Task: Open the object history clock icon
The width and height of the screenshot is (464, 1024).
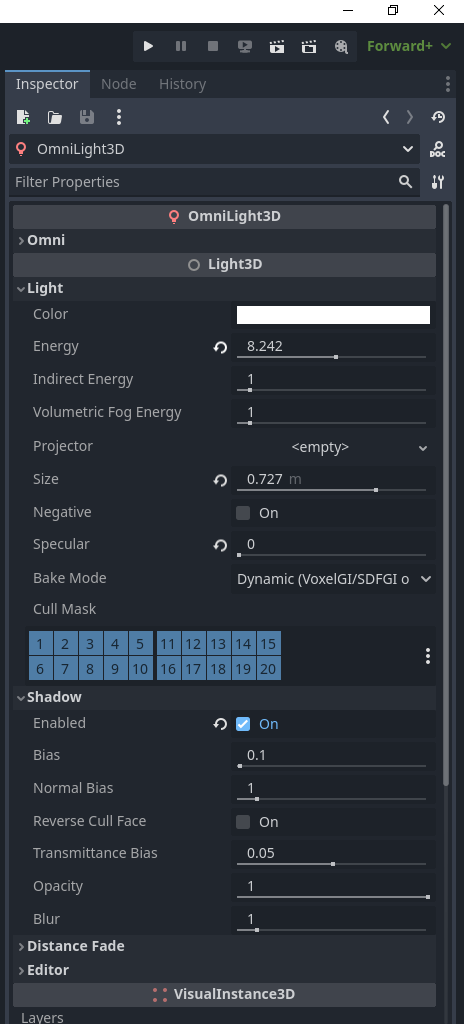Action: click(438, 117)
